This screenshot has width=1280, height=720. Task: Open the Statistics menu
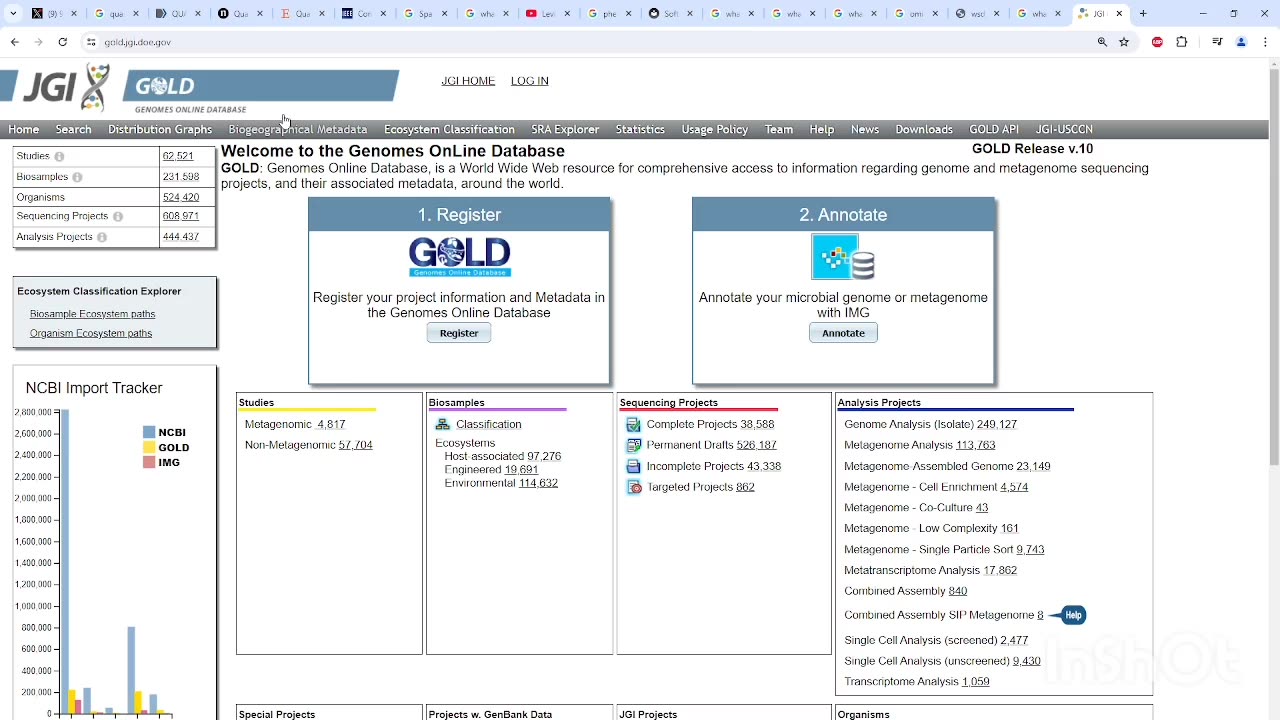pyautogui.click(x=640, y=130)
